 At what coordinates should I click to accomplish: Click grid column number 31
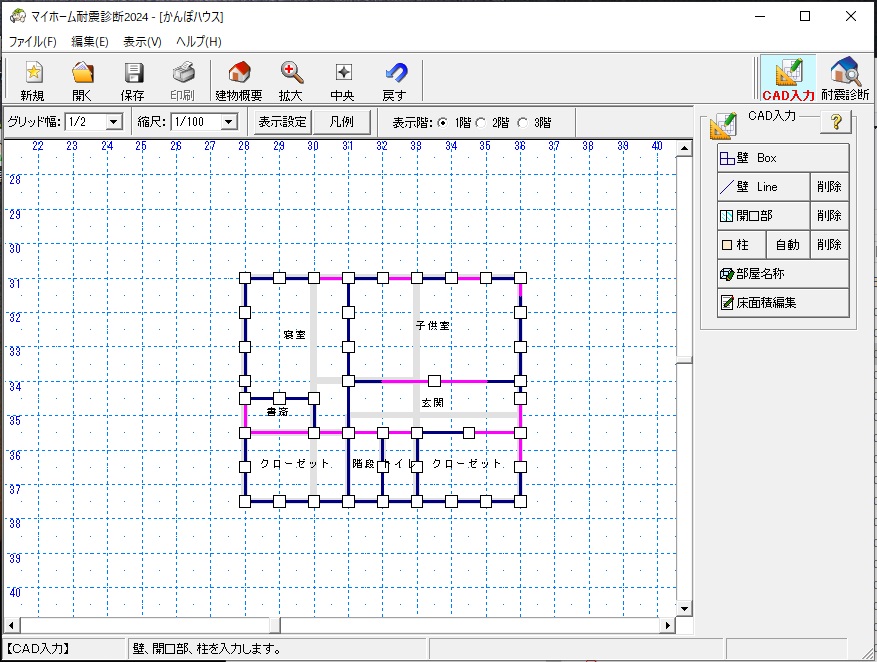click(348, 146)
